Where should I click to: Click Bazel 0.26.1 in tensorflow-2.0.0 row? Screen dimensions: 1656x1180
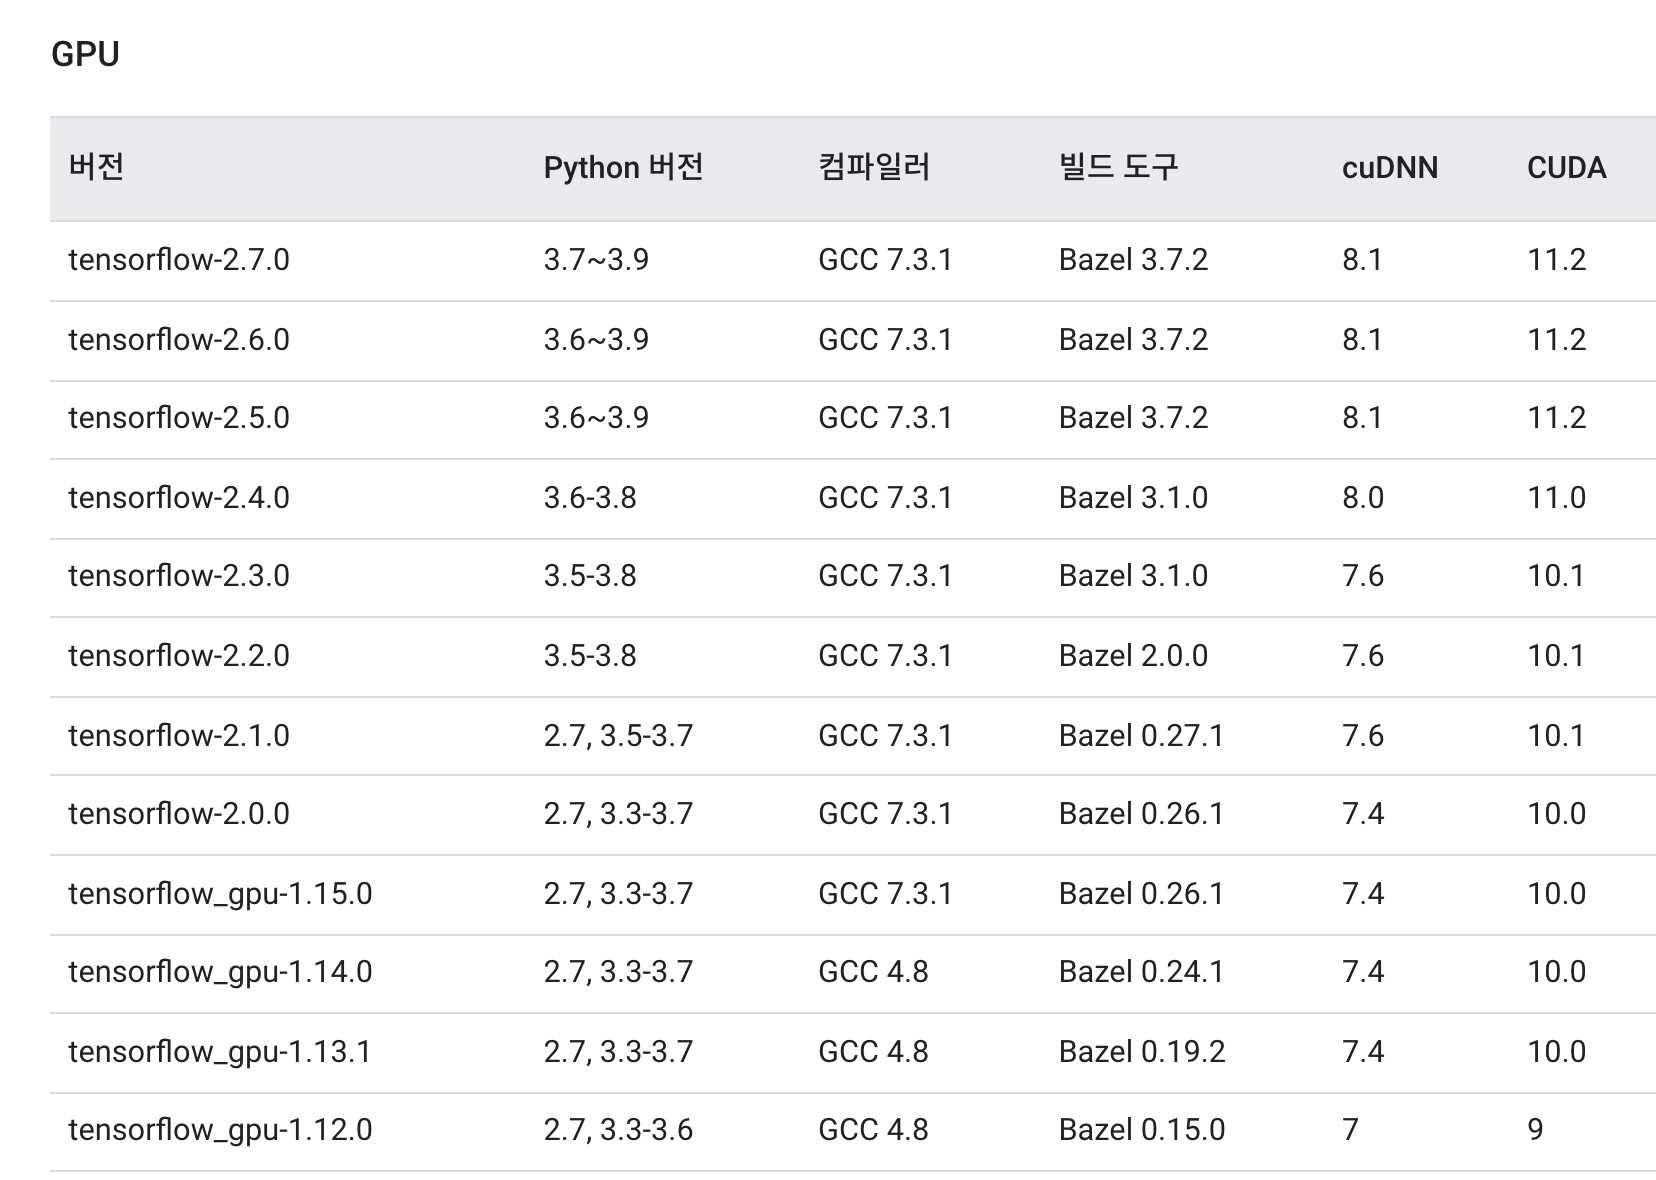tap(1141, 814)
